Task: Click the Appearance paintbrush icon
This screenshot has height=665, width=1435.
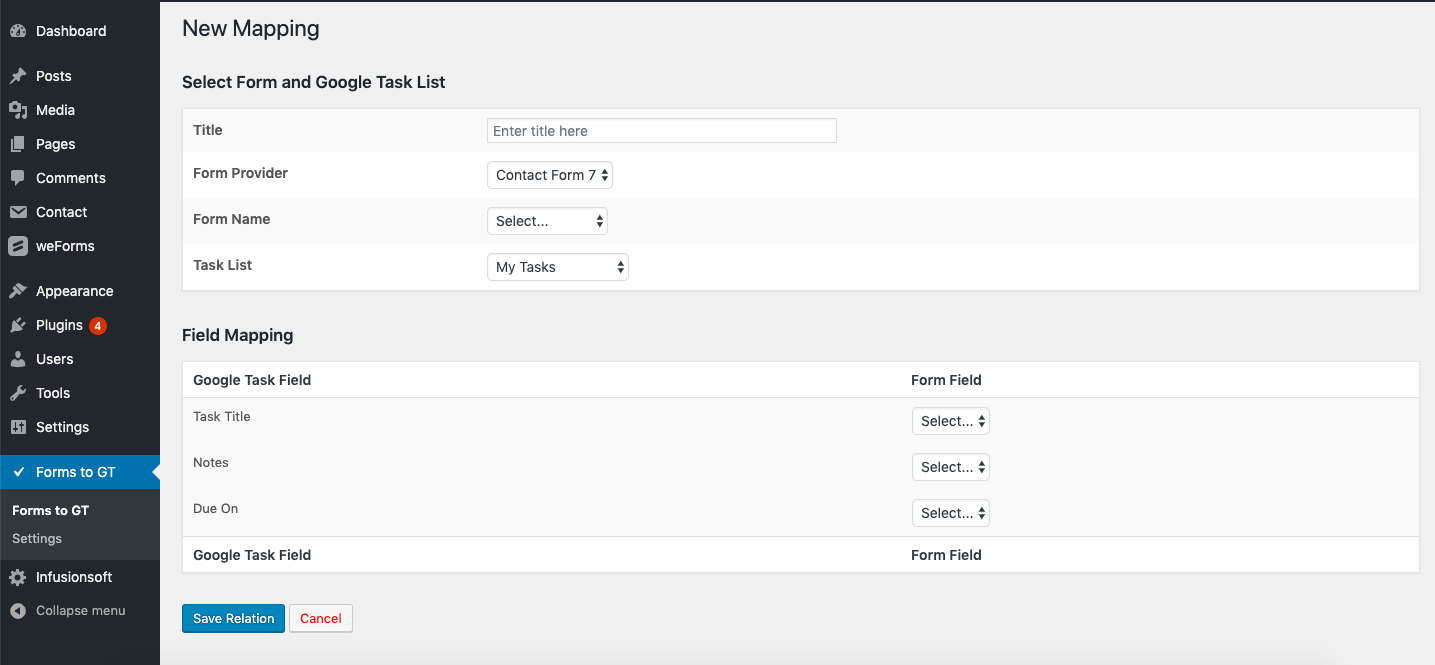Action: [x=18, y=291]
